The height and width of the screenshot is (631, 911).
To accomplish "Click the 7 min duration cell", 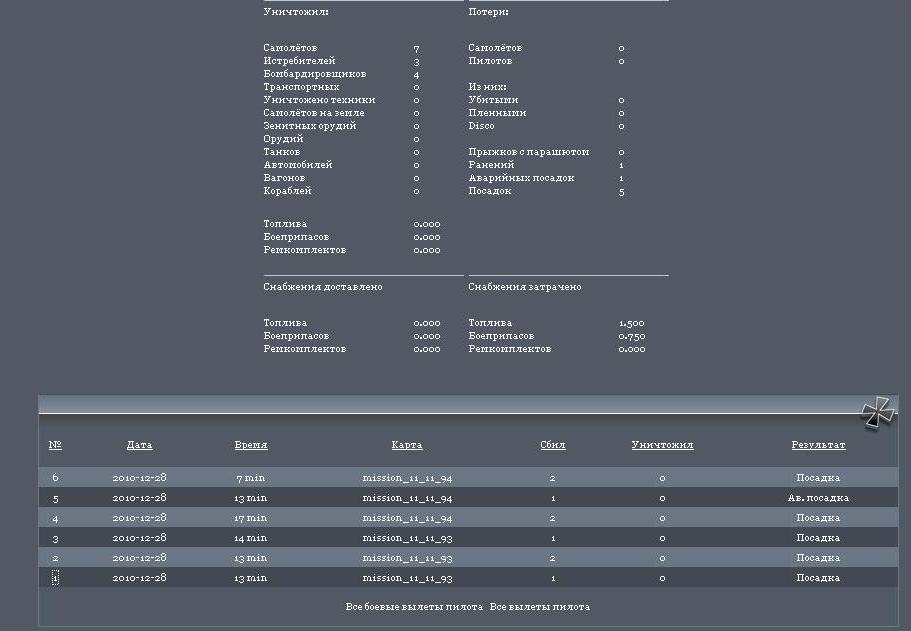I will [x=251, y=478].
